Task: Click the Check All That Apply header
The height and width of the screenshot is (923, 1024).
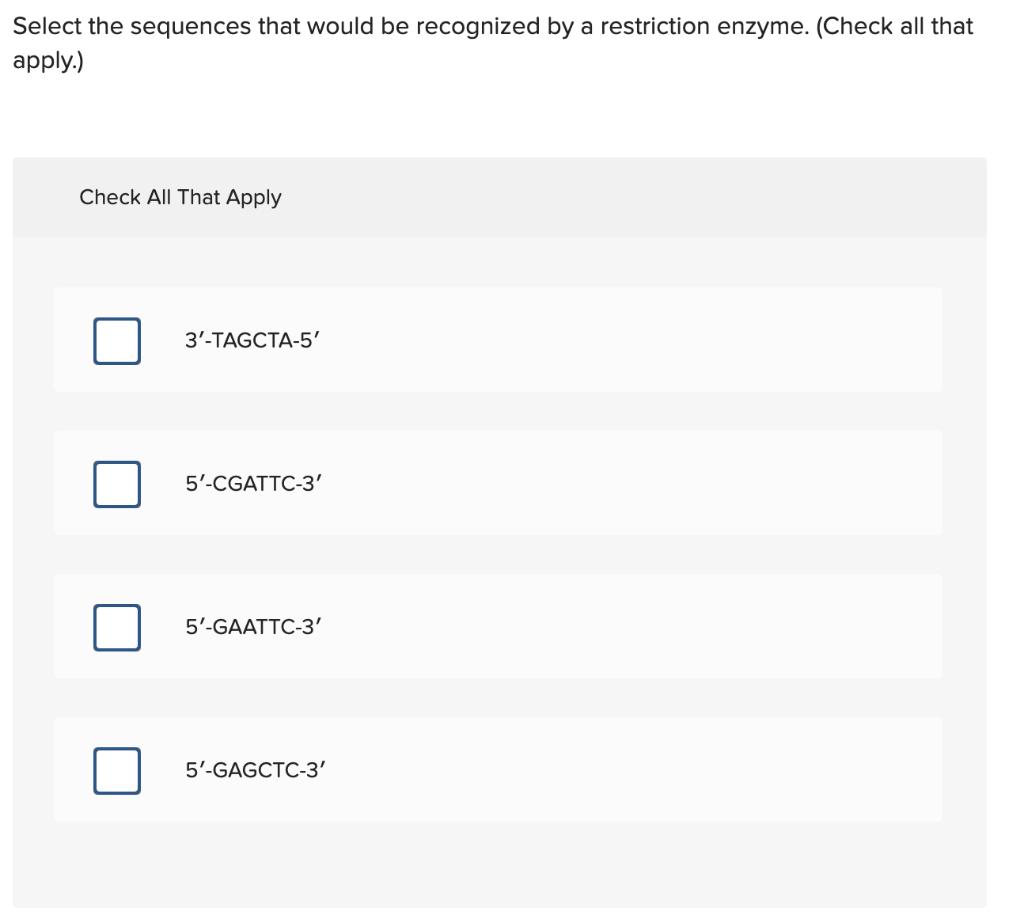Action: click(x=180, y=197)
